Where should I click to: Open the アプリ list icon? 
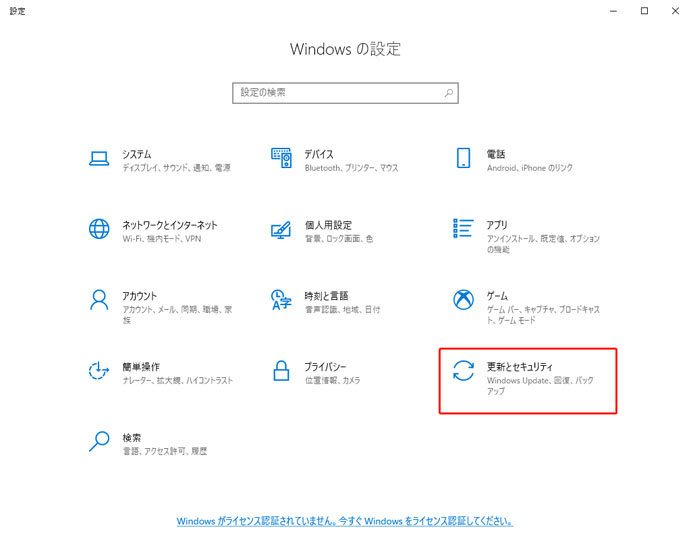coord(463,228)
